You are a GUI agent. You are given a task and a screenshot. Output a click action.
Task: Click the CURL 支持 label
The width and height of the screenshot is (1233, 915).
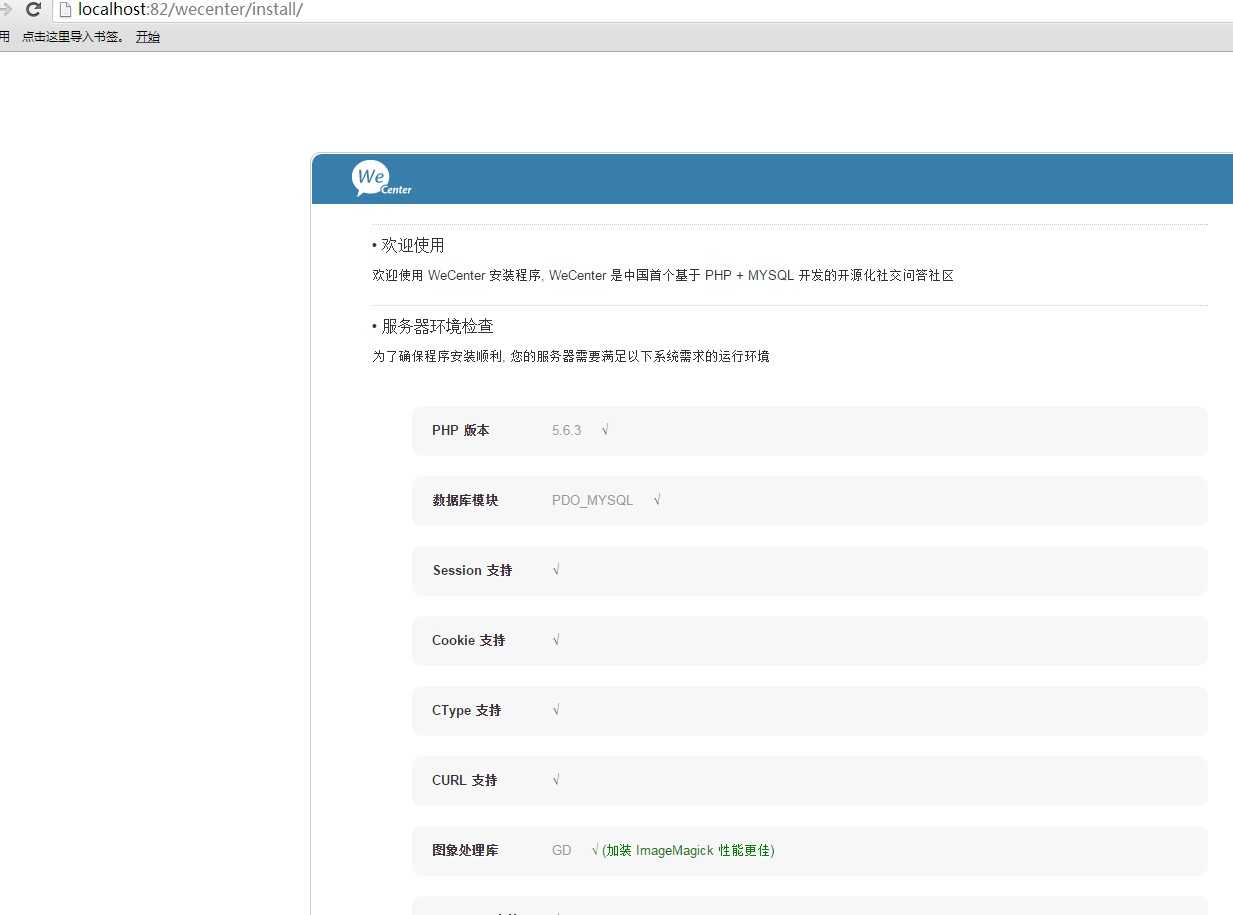(x=464, y=780)
